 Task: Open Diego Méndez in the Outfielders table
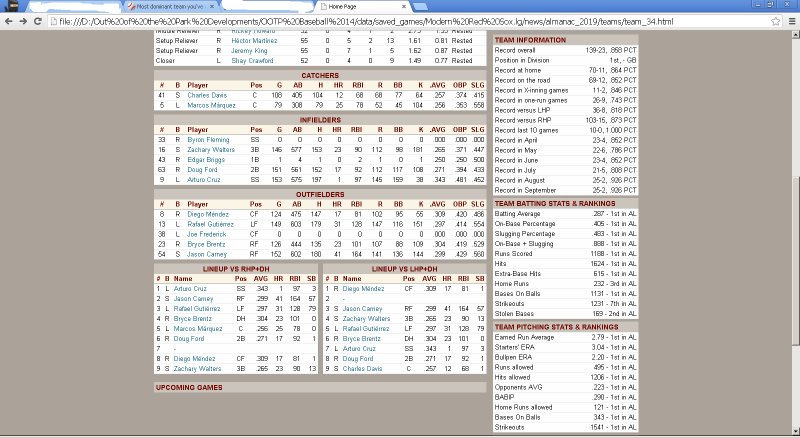point(208,213)
